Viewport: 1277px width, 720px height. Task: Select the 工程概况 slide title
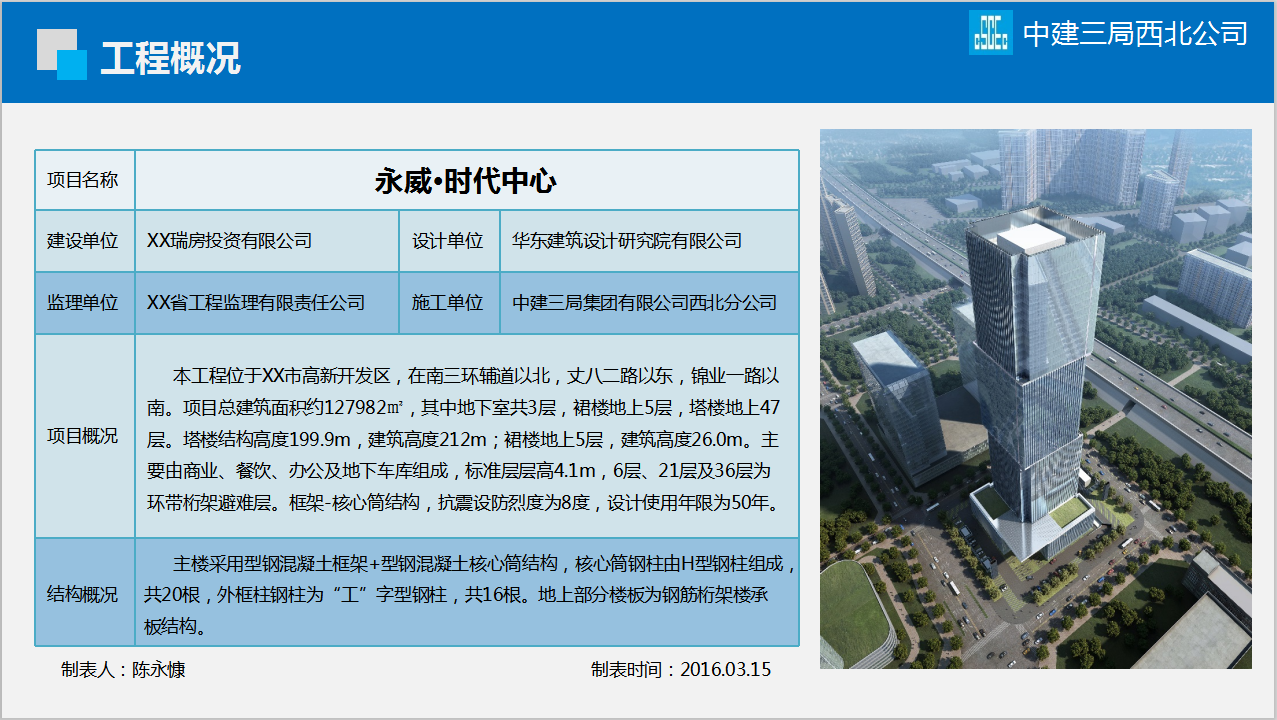tap(170, 59)
